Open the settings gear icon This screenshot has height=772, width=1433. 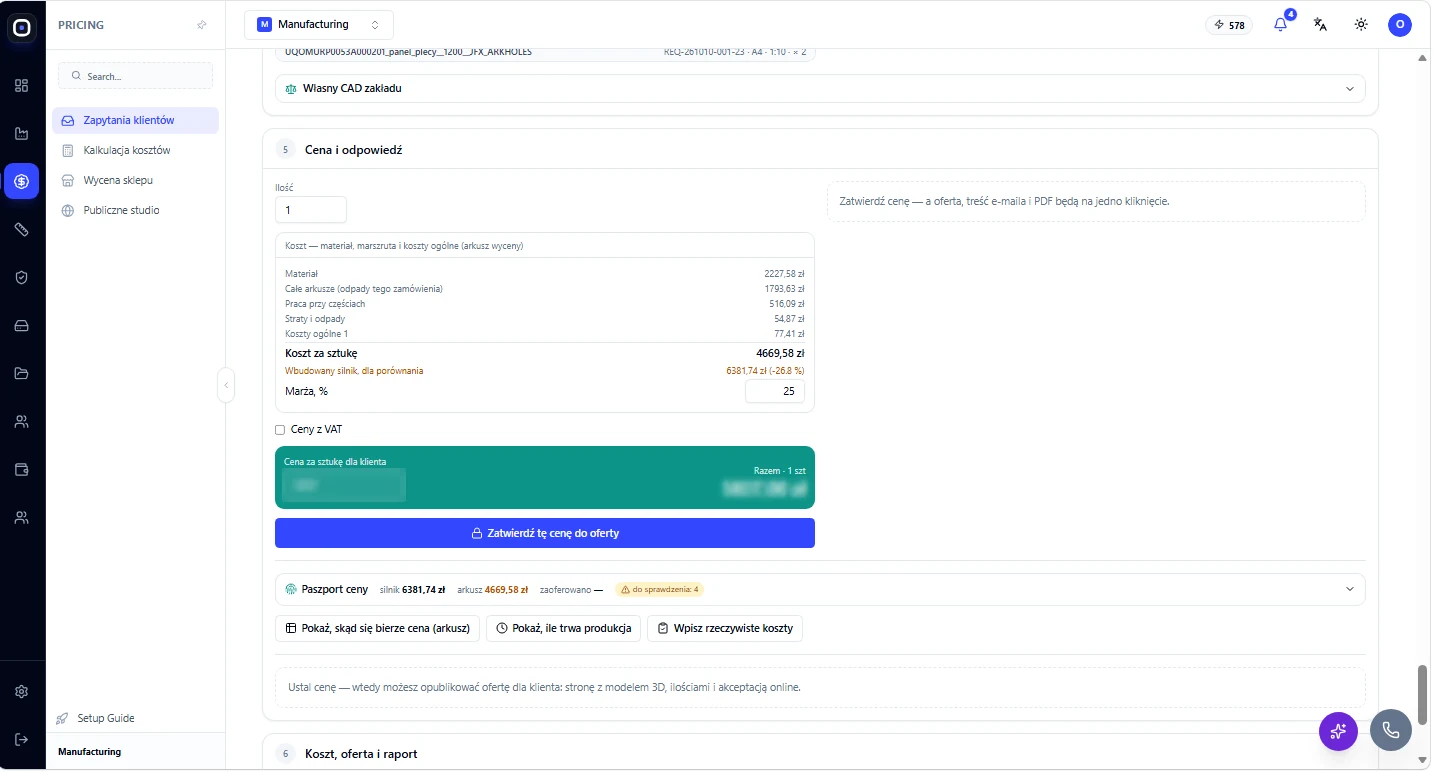click(x=22, y=691)
